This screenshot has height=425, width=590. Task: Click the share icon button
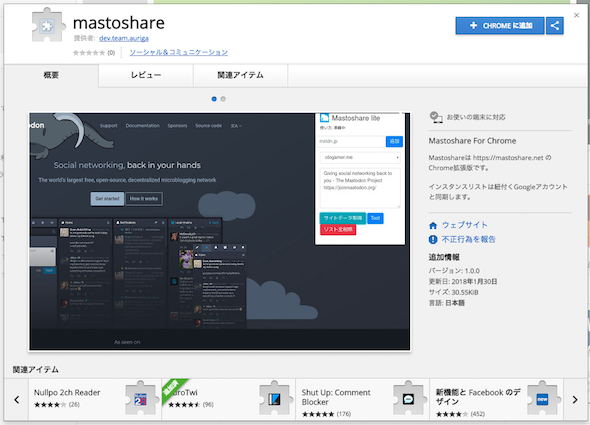point(555,26)
